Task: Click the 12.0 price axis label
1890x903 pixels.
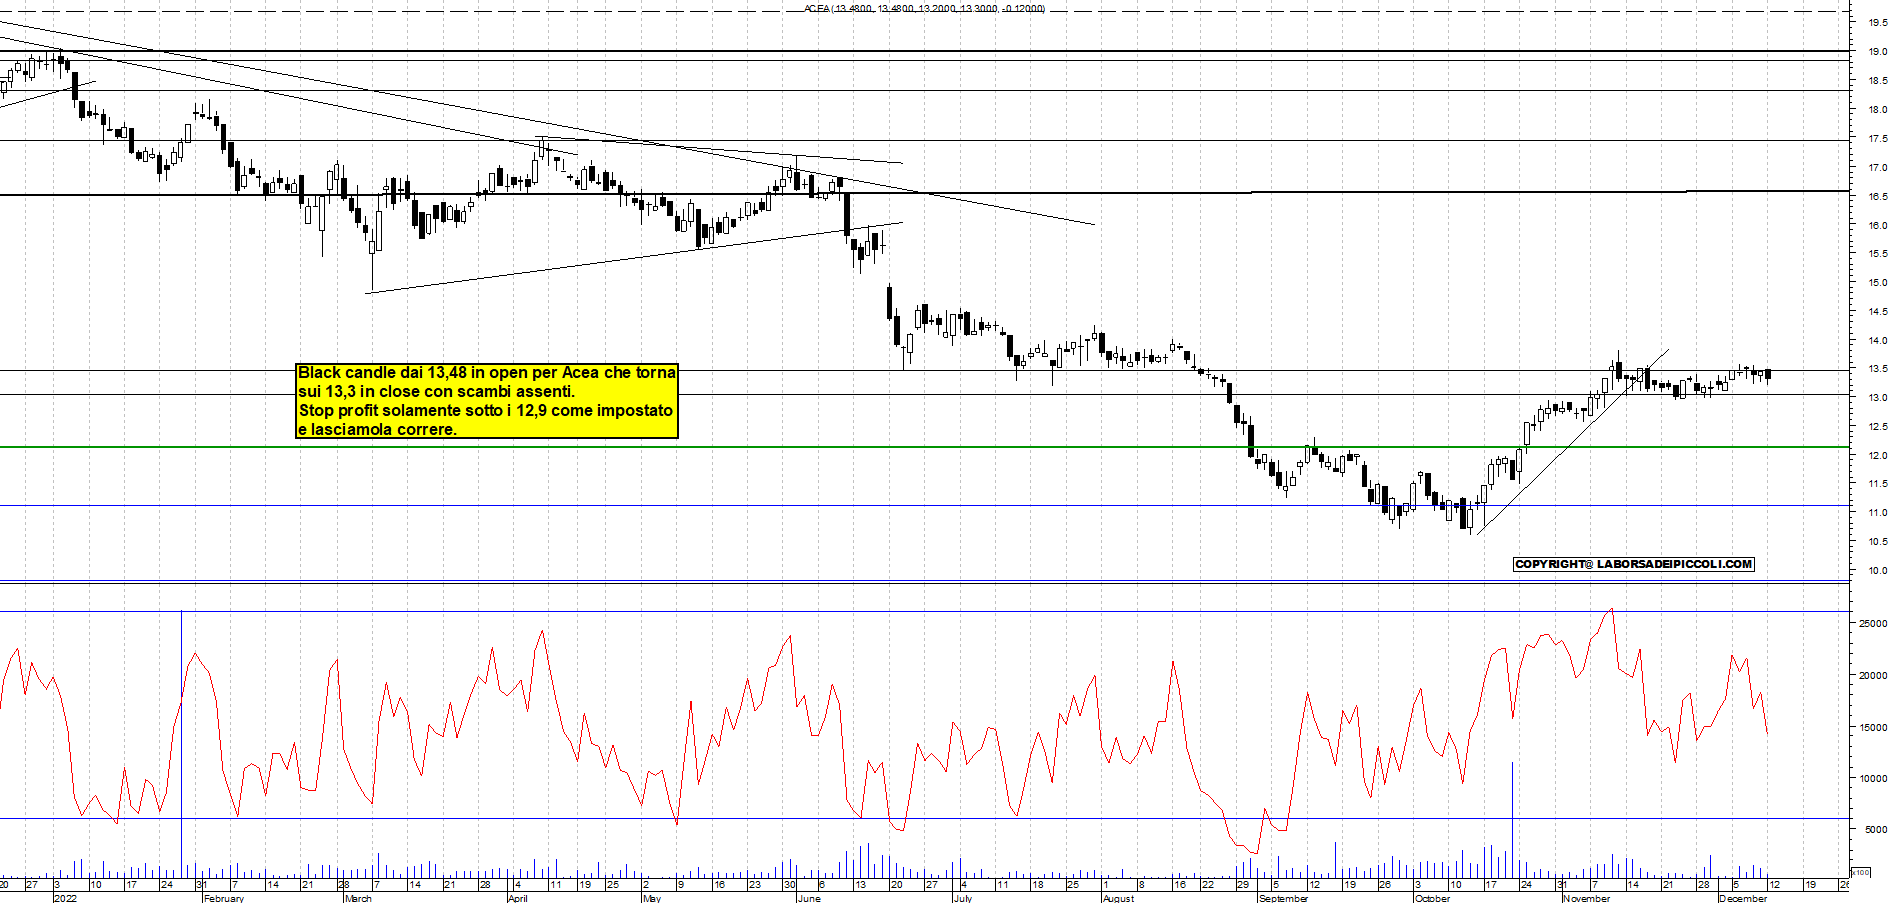Action: [x=1877, y=455]
